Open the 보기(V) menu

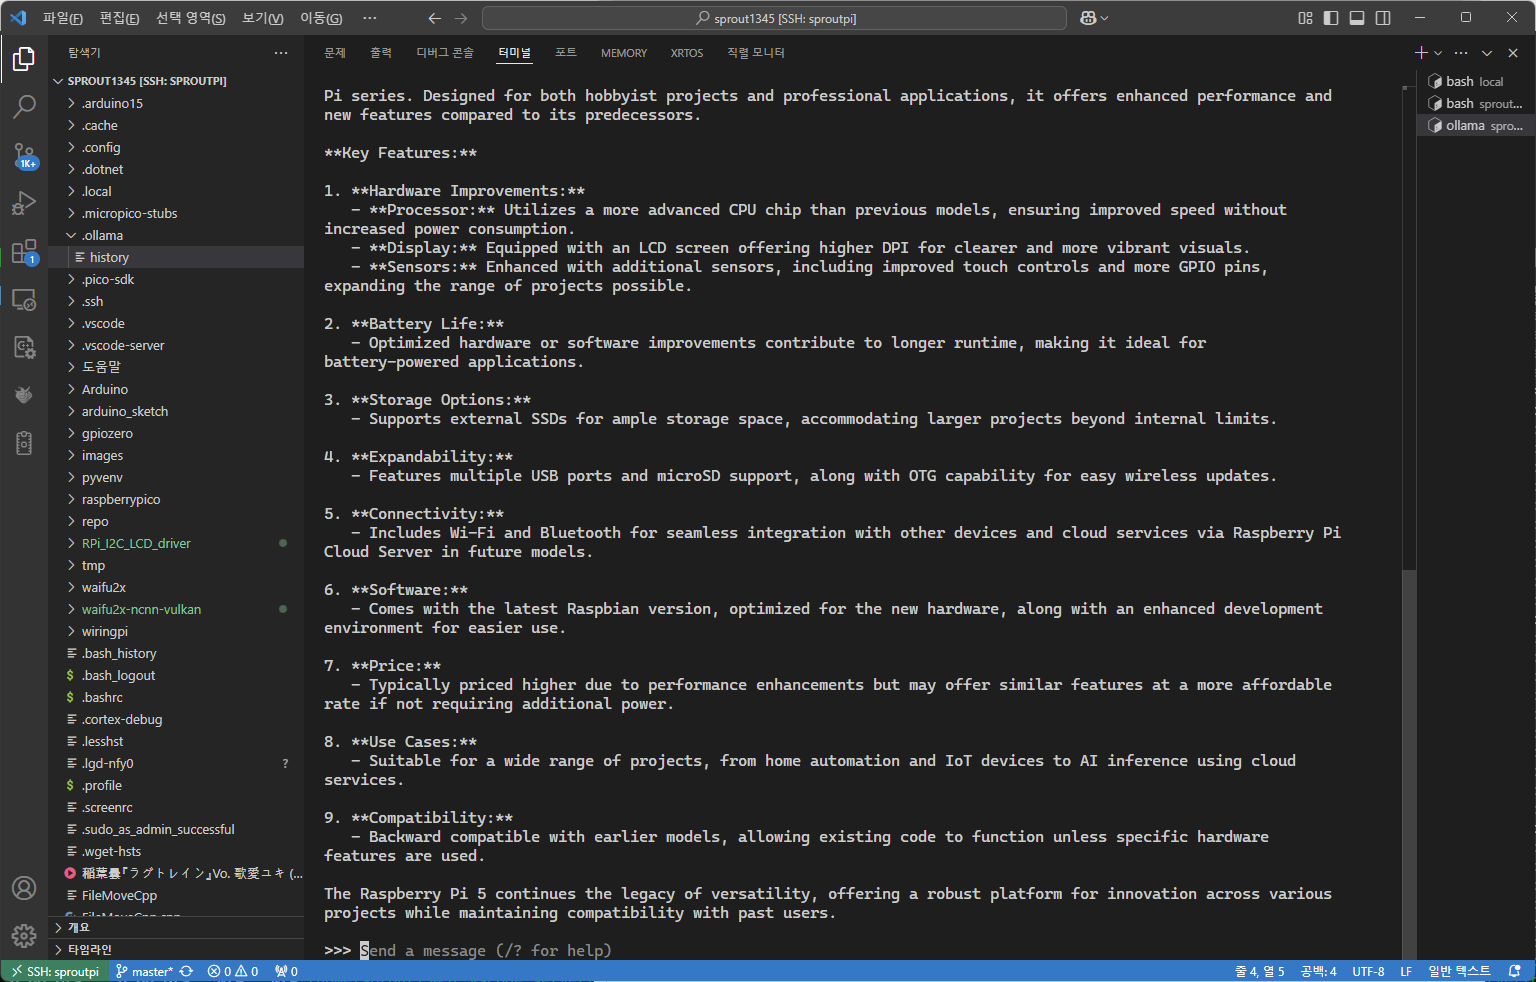(x=262, y=18)
